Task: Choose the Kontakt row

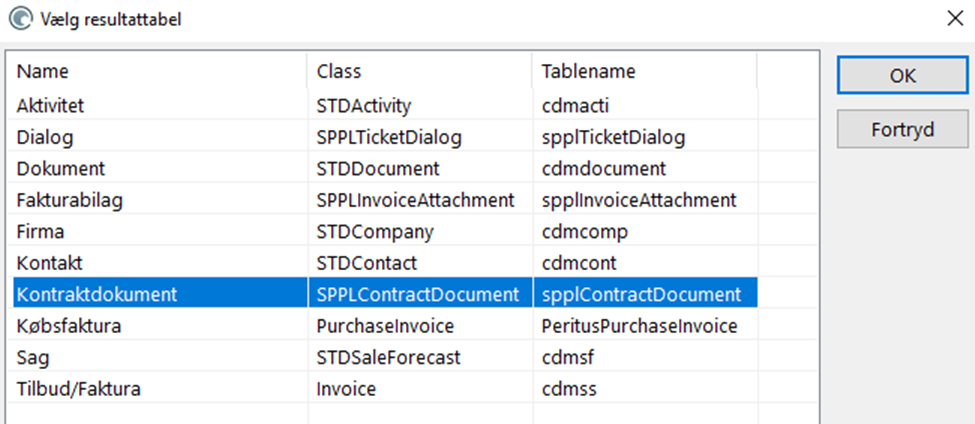Action: click(x=385, y=263)
